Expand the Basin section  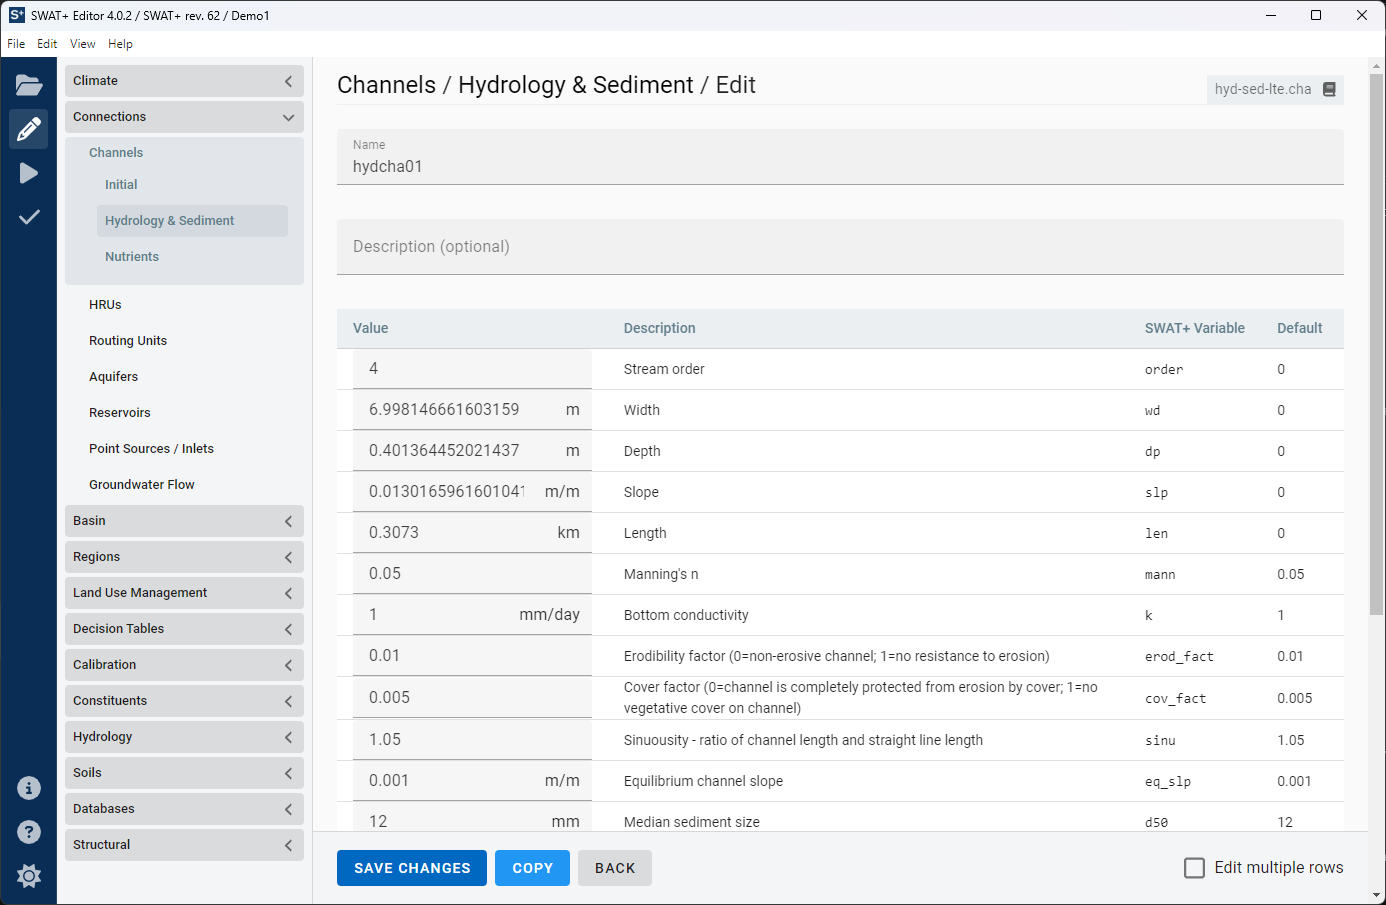click(x=184, y=521)
